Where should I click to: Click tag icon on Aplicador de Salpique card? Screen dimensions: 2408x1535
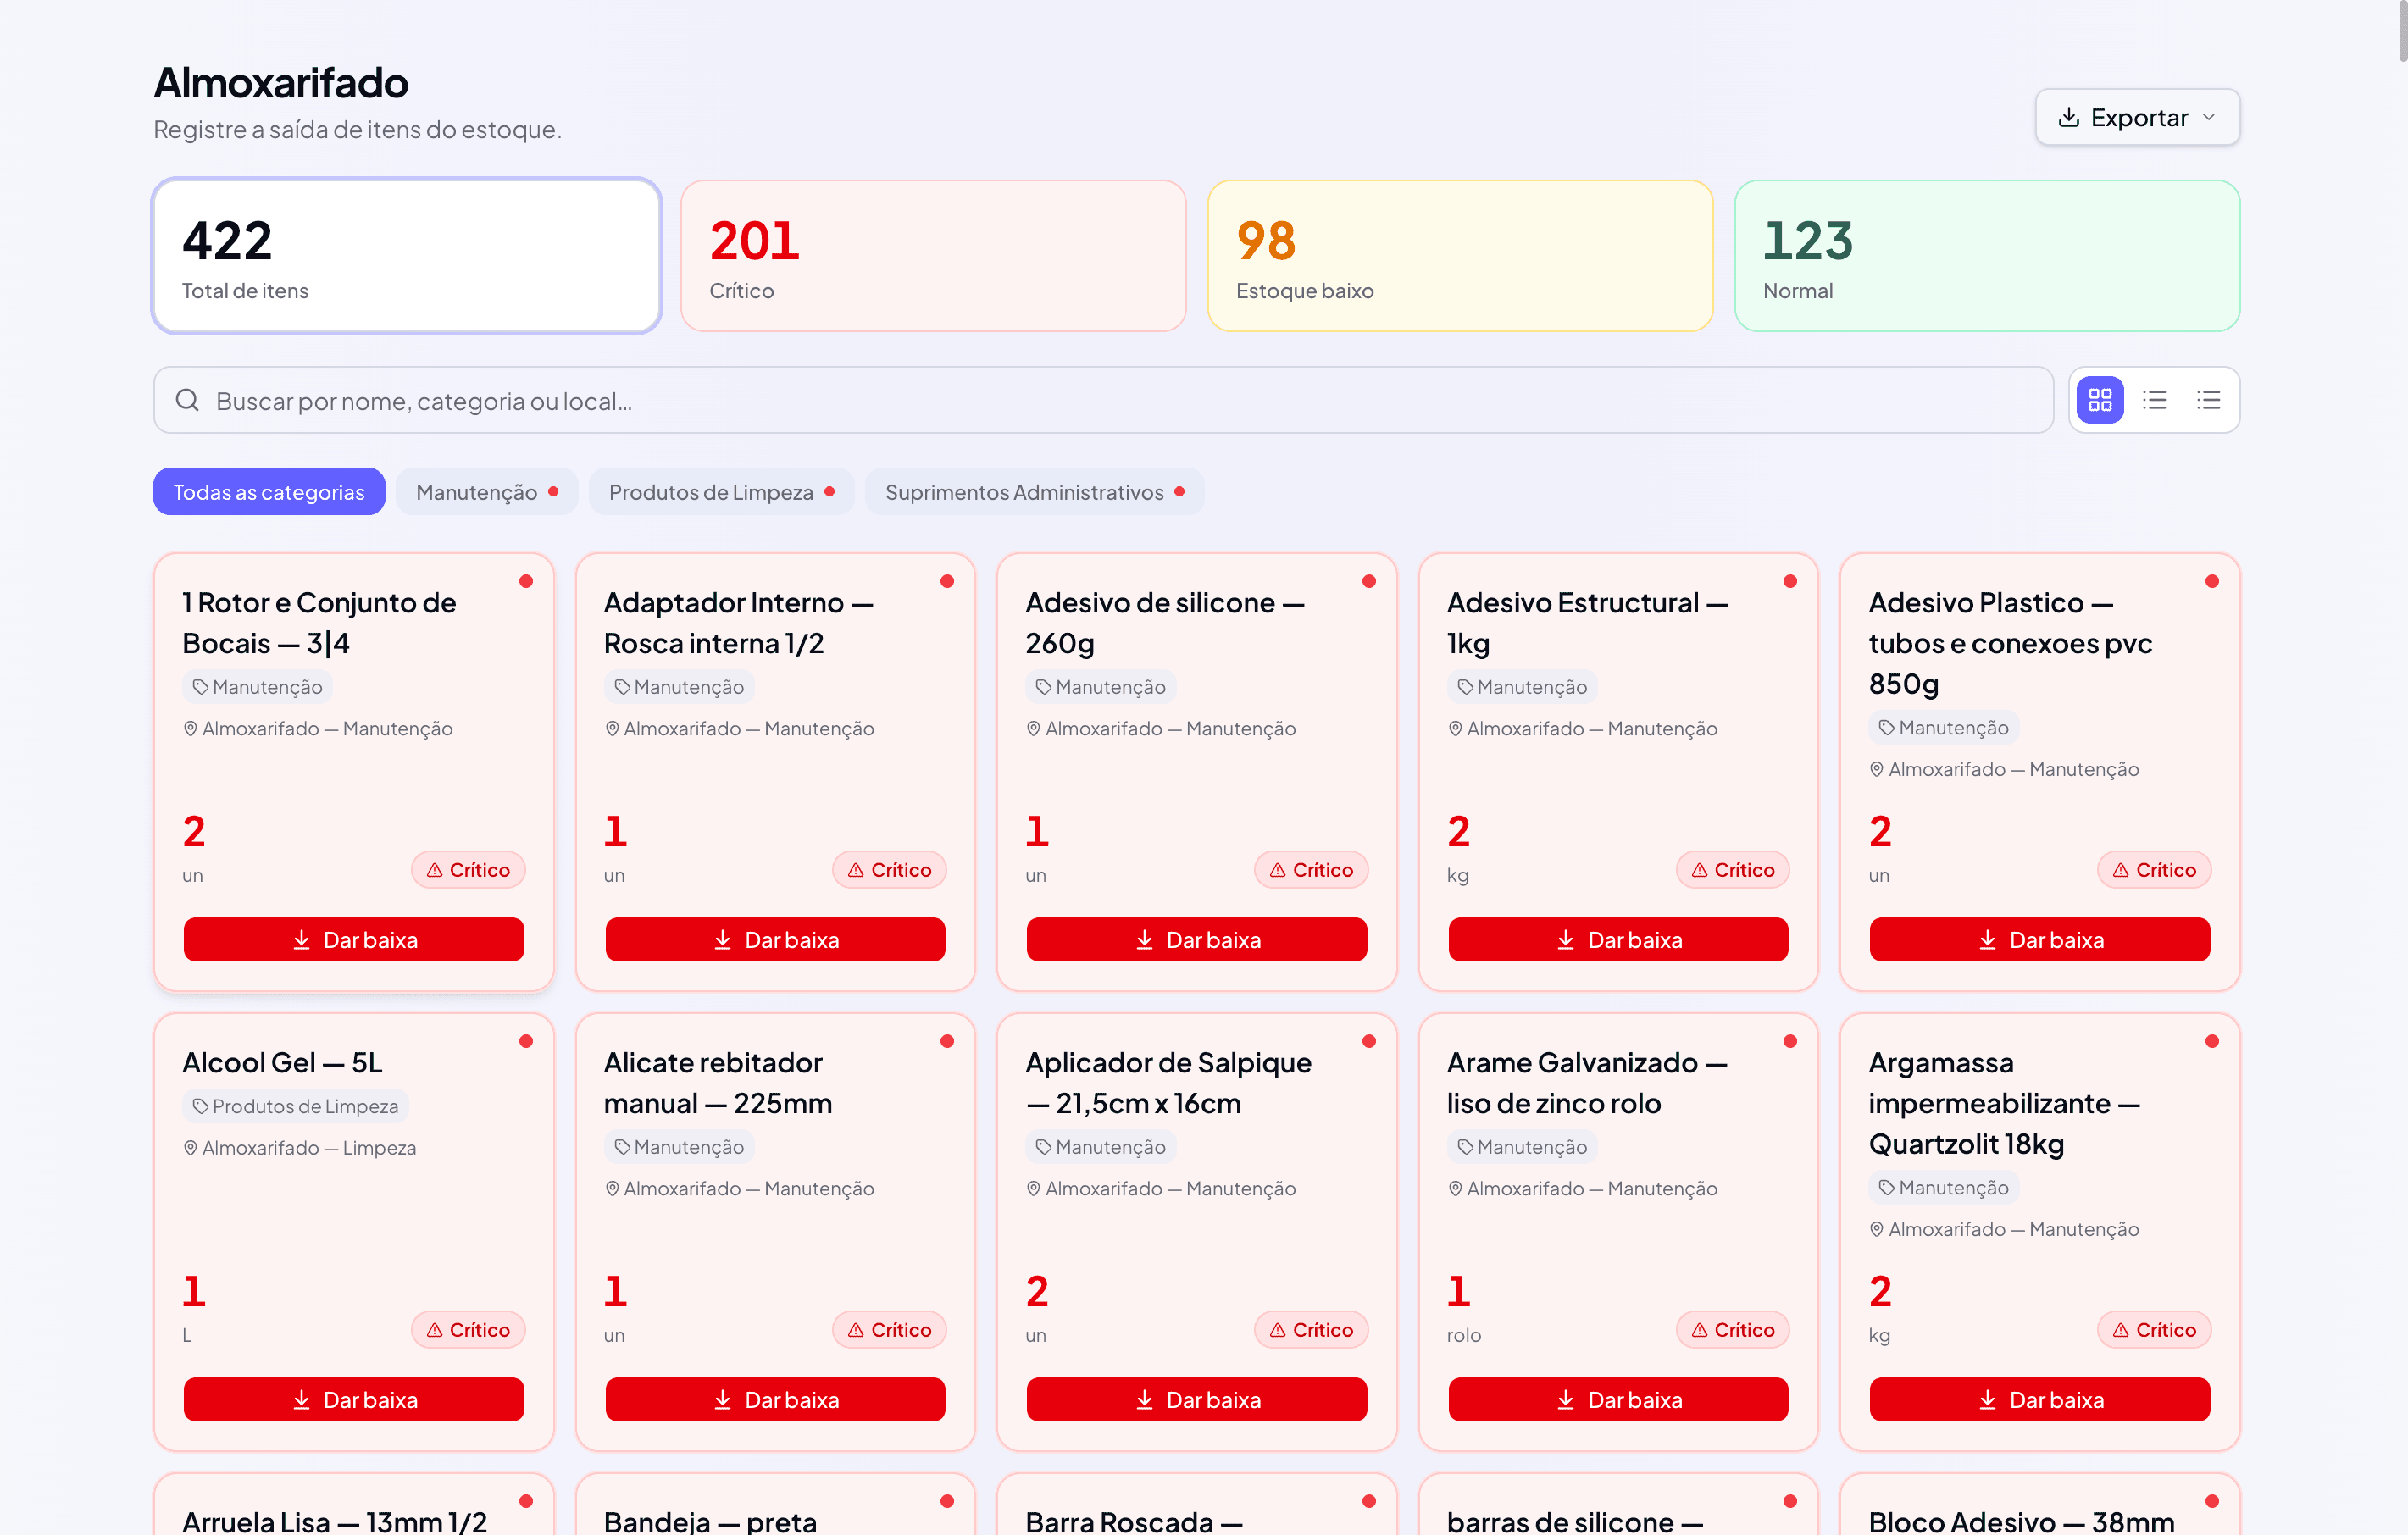[1043, 1147]
